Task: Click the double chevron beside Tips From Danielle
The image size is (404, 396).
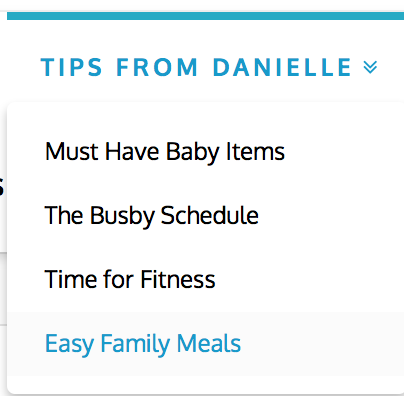Action: coord(370,67)
